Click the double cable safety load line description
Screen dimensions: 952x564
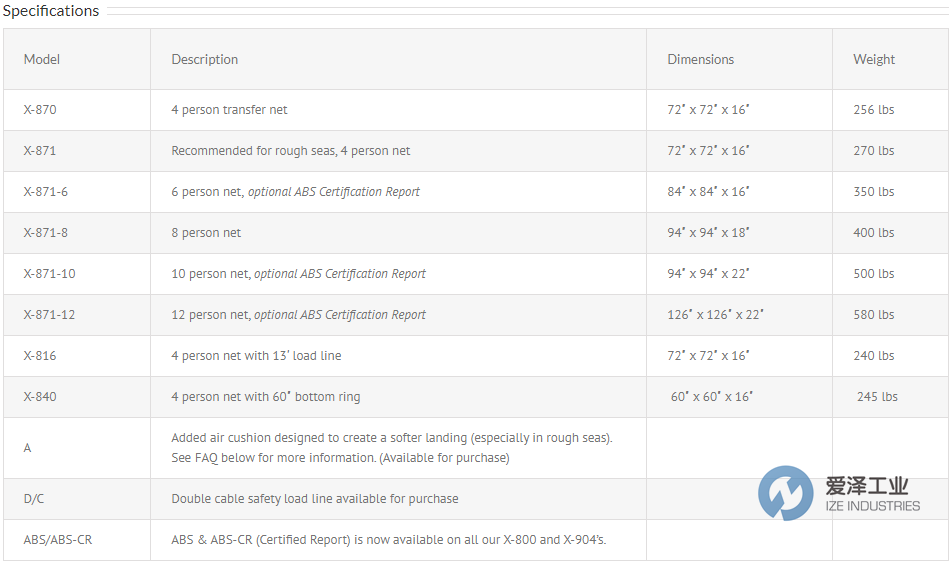315,499
